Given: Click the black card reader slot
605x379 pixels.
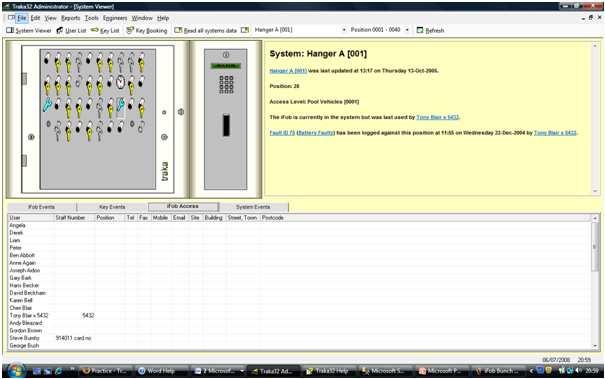Looking at the screenshot, I should point(226,125).
